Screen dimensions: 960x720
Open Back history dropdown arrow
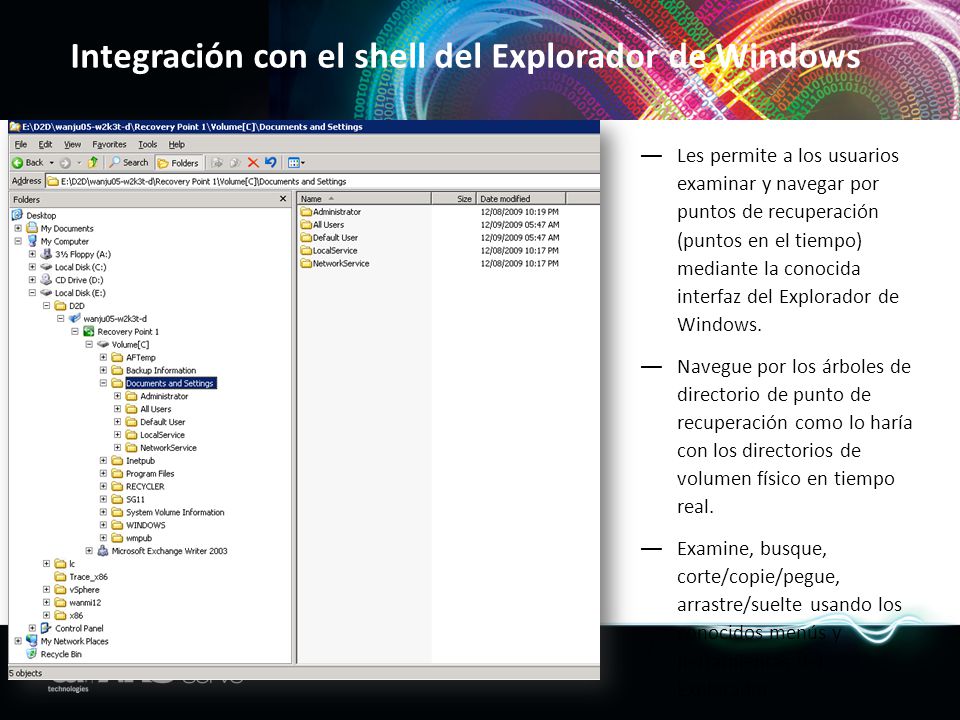tap(51, 163)
